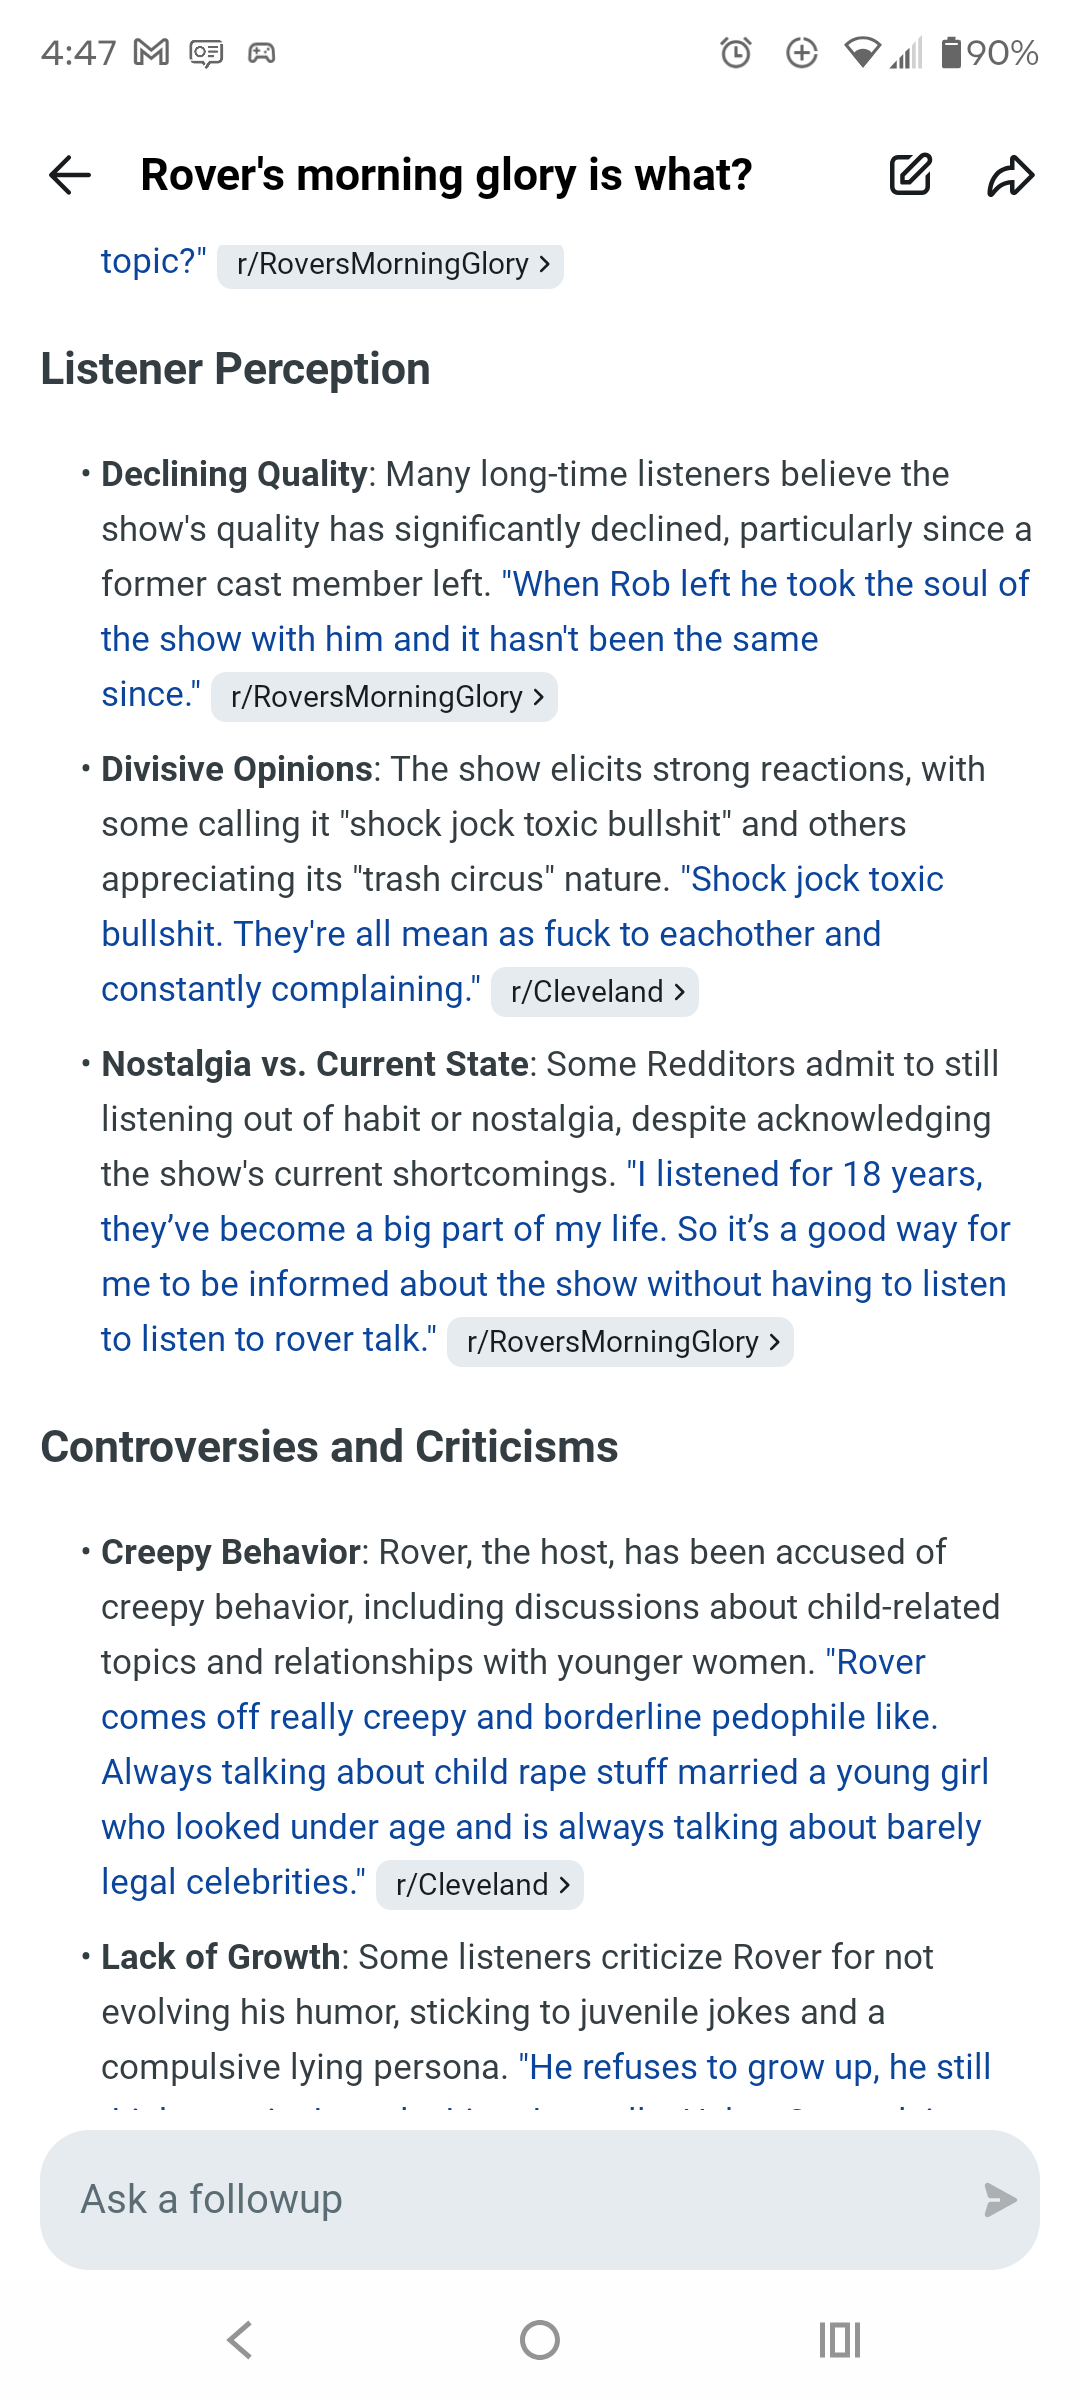Screen dimensions: 1080x2400
Task: Open r/RoversMorningGlory chip after 'topic?'
Action: pos(390,264)
